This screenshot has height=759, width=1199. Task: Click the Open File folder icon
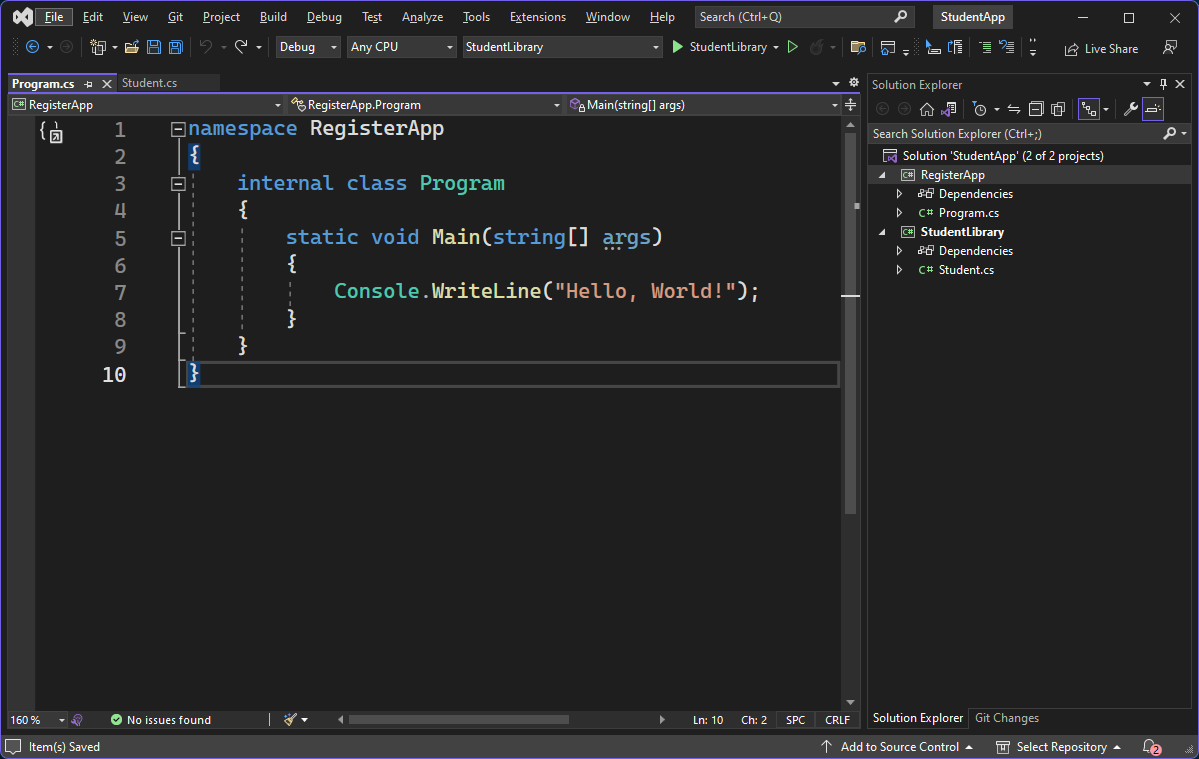point(132,47)
